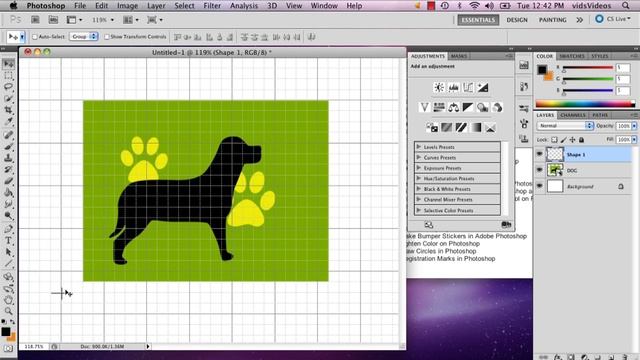Image resolution: width=640 pixels, height=360 pixels.
Task: Open Spotlight search in menu bar
Action: coord(625,6)
